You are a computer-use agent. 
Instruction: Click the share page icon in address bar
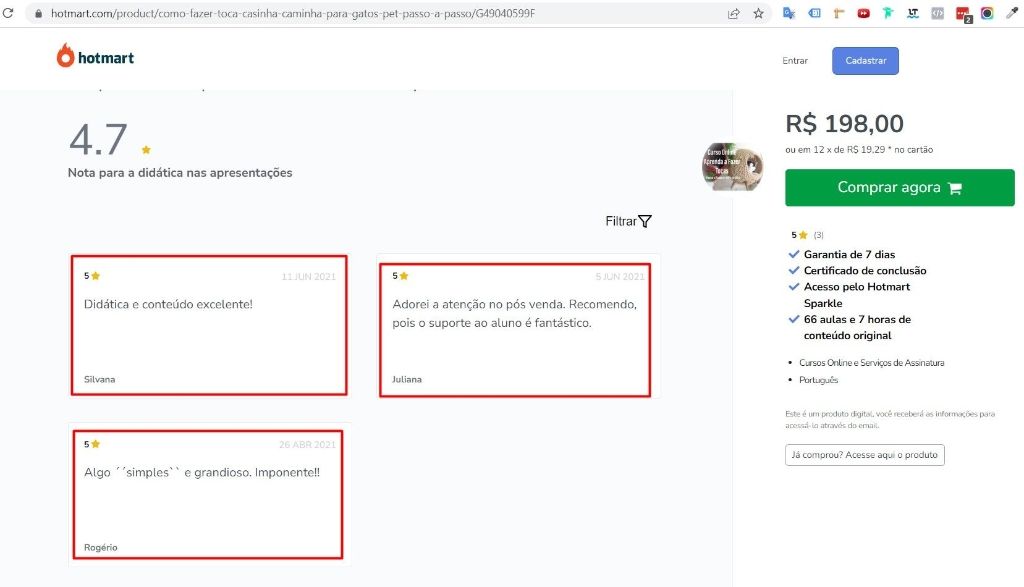coord(734,13)
